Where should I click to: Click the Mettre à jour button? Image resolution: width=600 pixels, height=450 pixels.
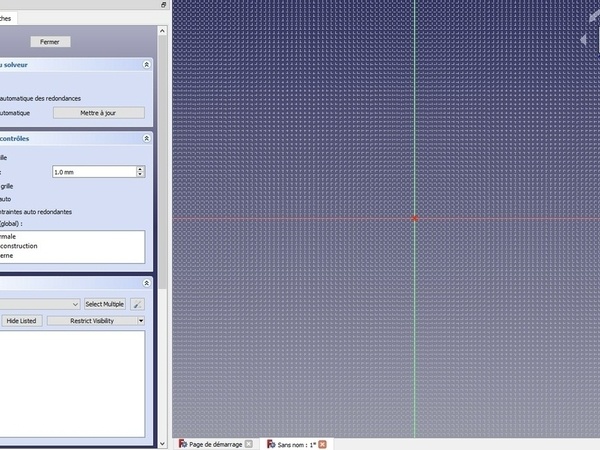click(98, 113)
